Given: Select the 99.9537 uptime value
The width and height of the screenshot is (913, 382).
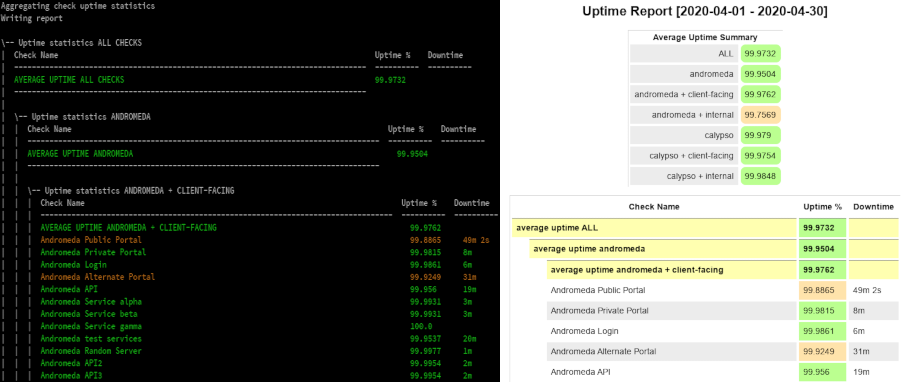Looking at the screenshot, I should [426, 339].
